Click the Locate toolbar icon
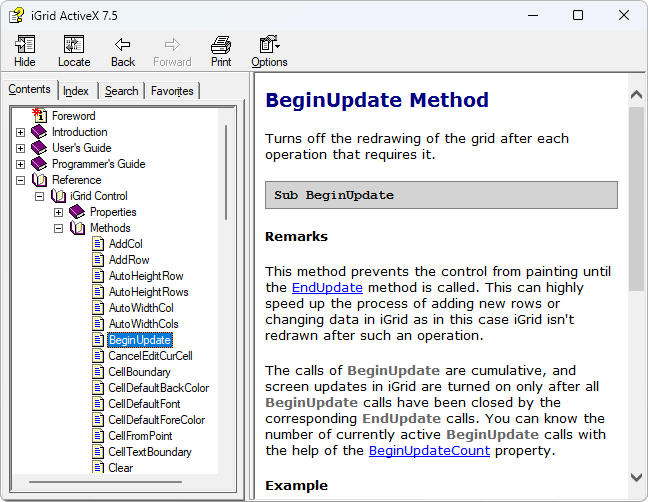 point(74,44)
